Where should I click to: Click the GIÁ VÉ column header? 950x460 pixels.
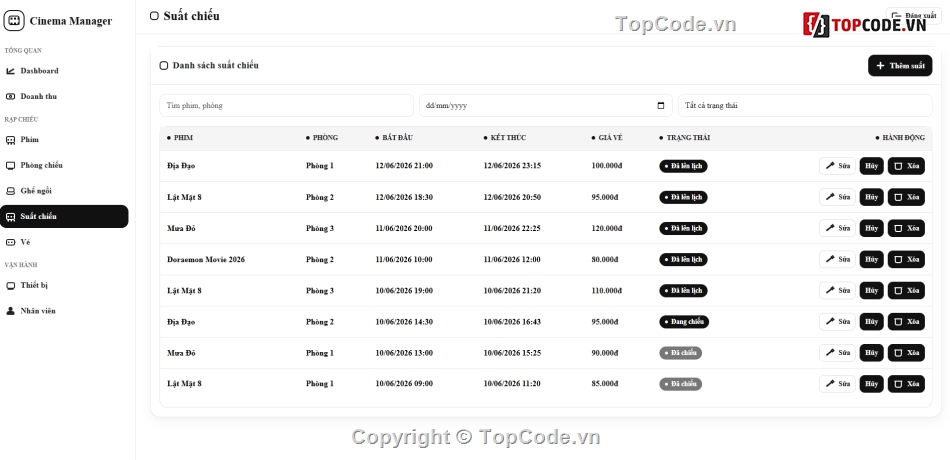click(607, 138)
